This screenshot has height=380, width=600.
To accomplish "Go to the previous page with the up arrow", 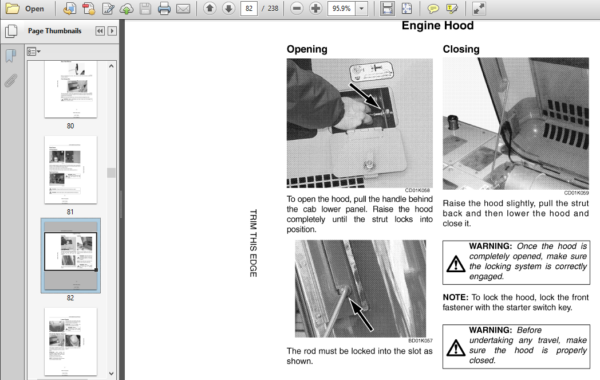I will coord(210,8).
